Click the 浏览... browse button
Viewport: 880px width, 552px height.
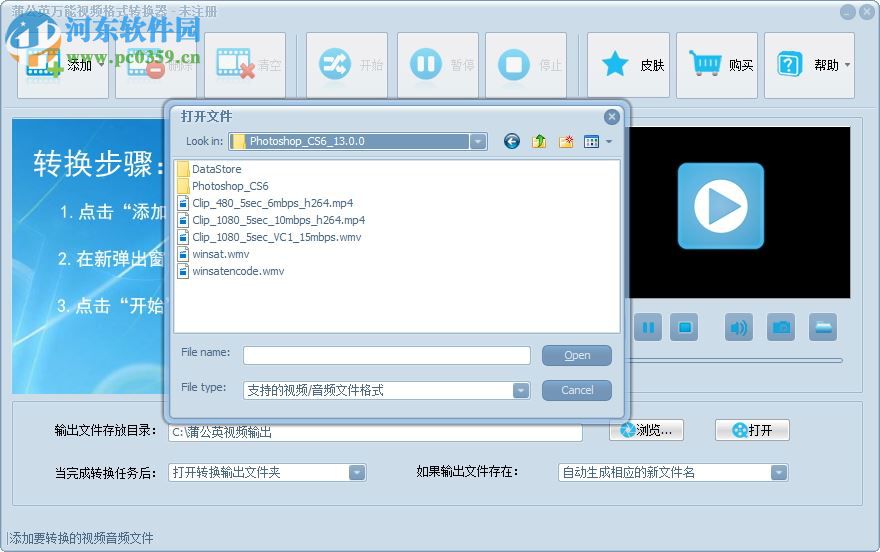tap(647, 430)
